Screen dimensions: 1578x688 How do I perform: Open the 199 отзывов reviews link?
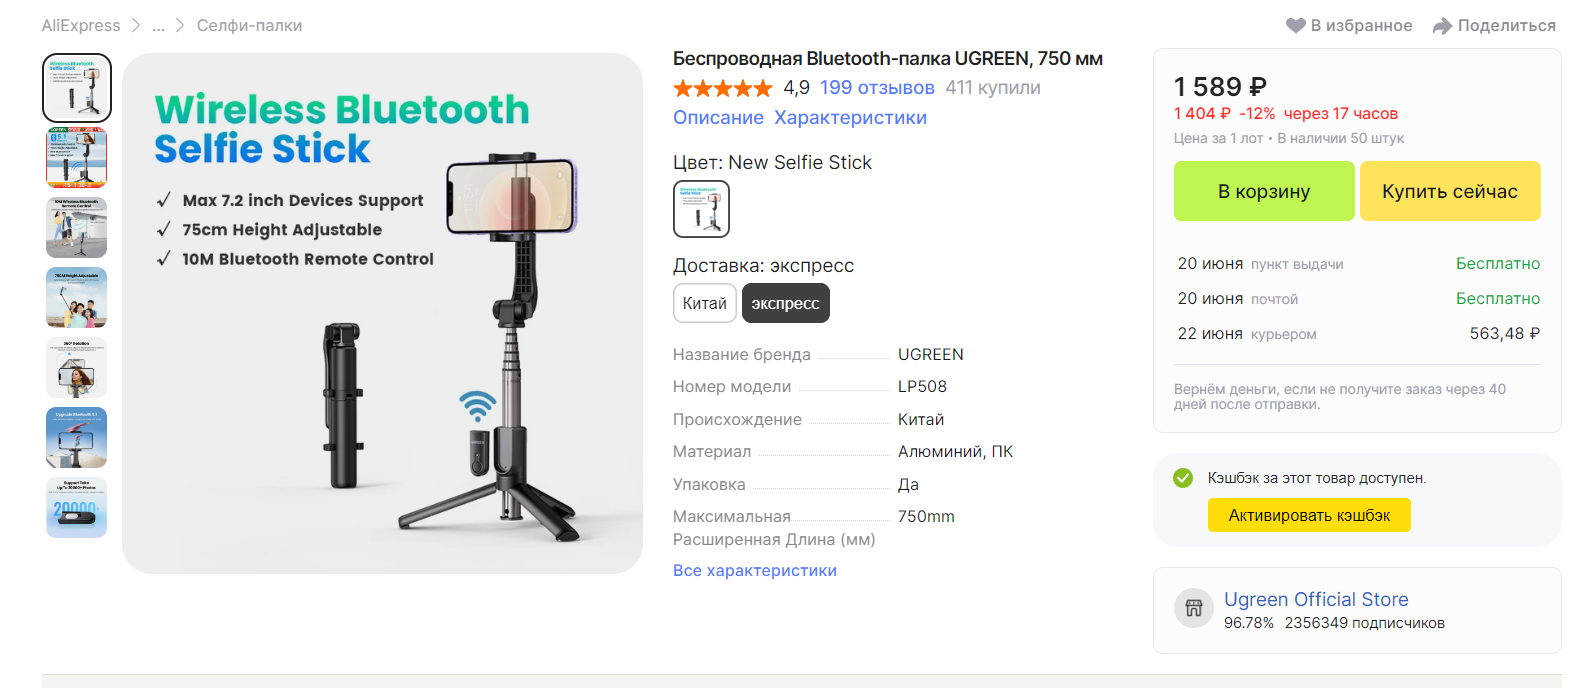tap(877, 88)
